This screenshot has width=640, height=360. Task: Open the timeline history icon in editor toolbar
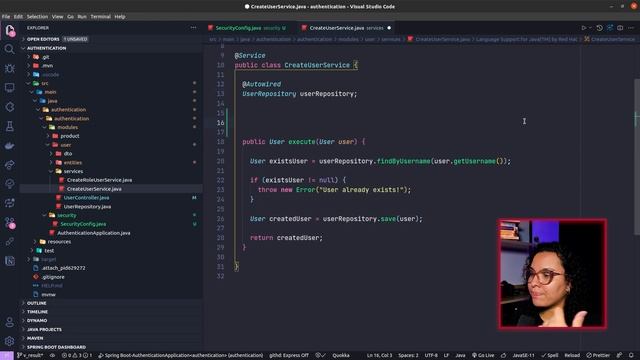pos(599,28)
